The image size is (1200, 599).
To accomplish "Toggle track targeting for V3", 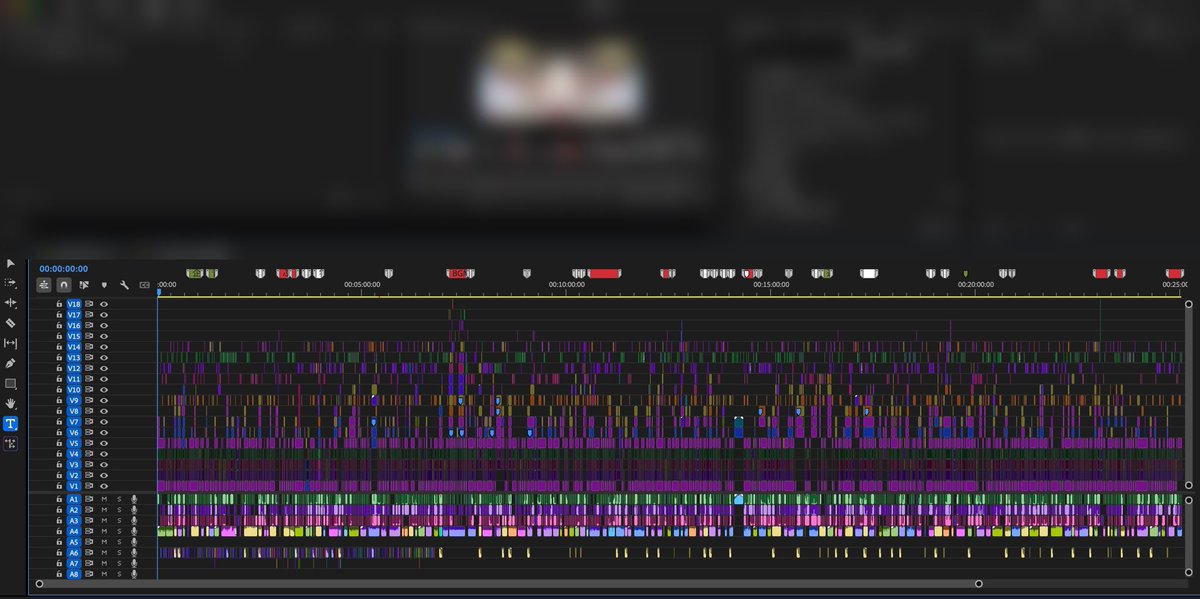I will click(x=74, y=465).
